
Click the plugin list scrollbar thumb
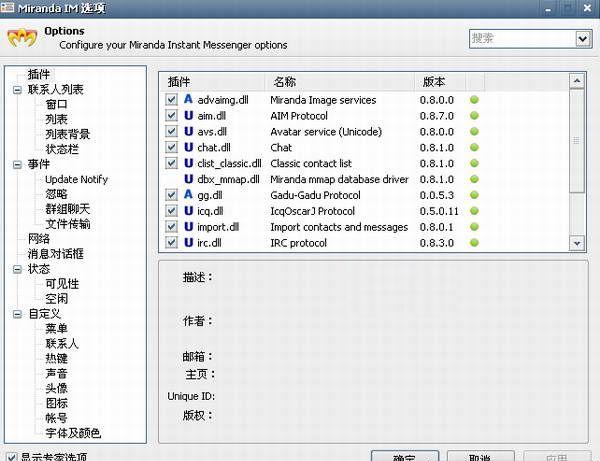coord(577,141)
